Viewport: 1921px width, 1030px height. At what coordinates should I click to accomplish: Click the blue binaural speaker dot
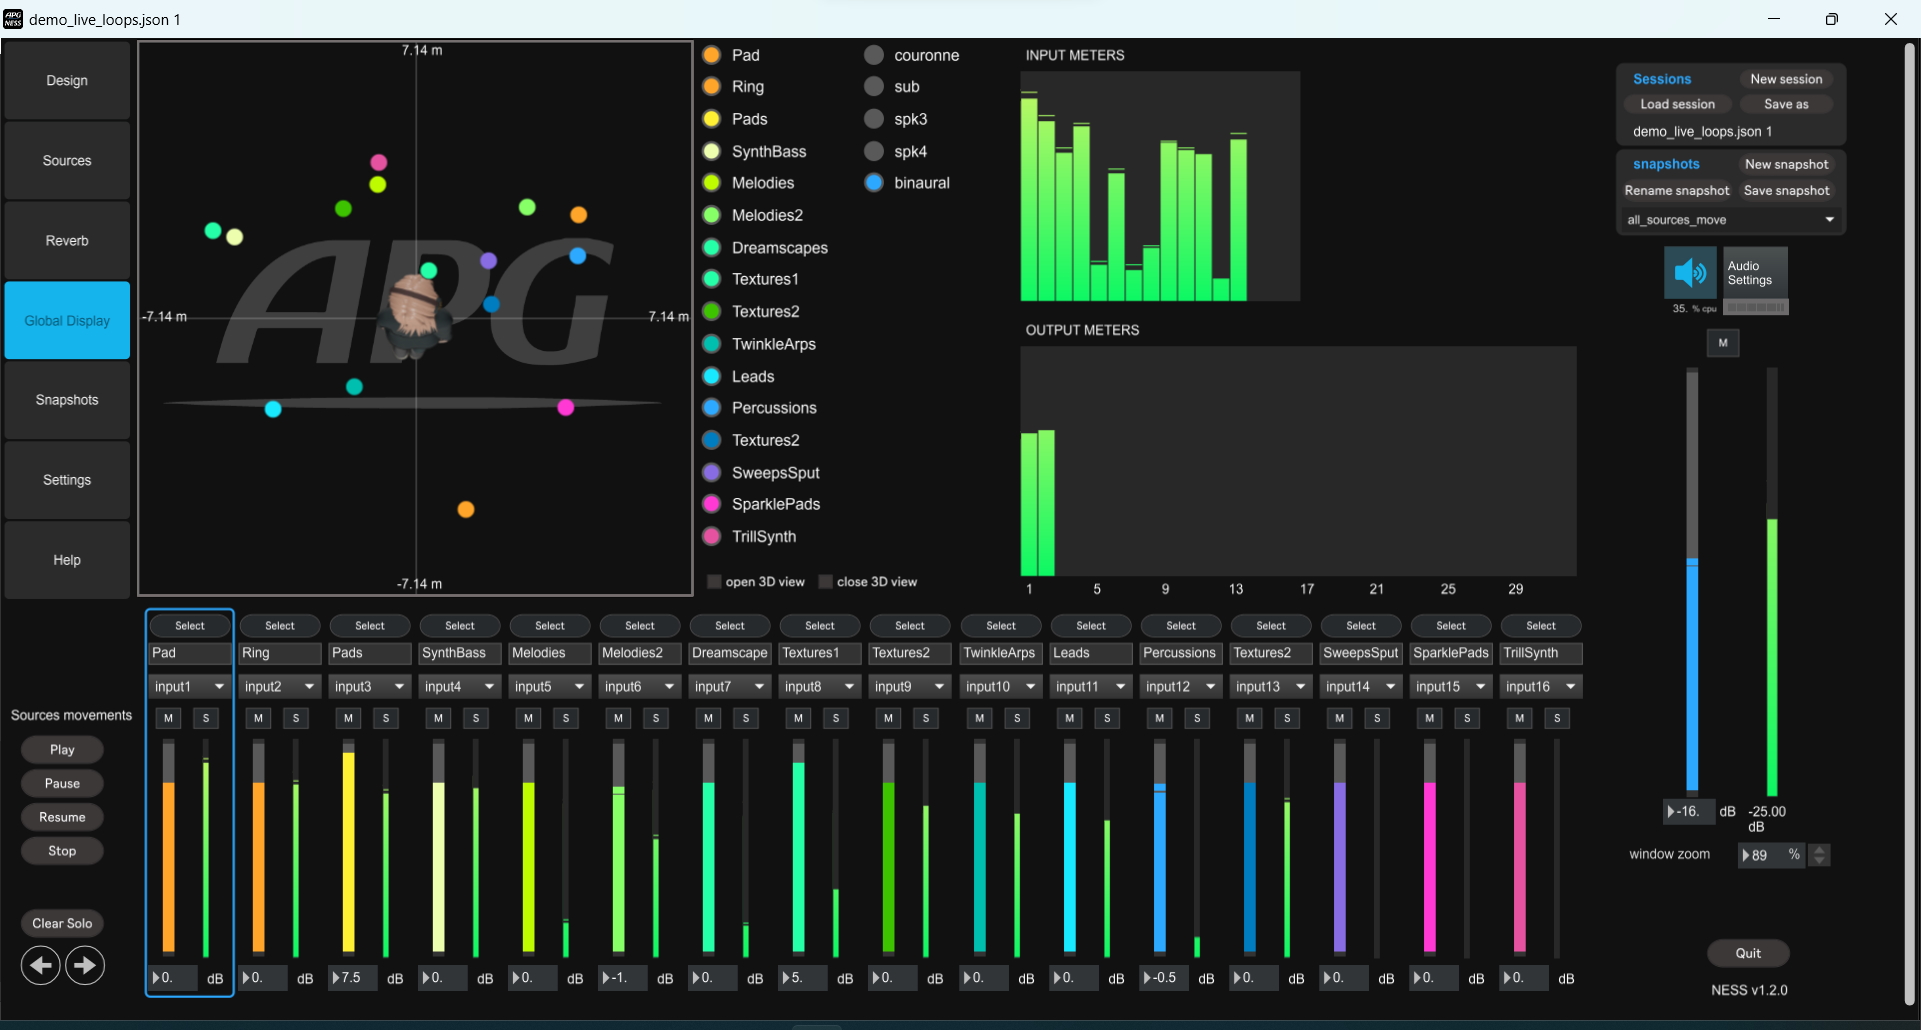(874, 183)
